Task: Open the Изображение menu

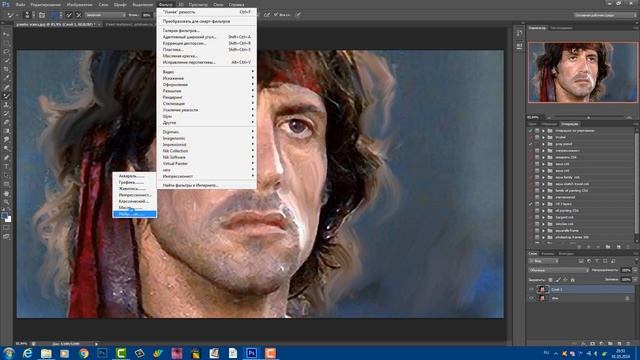Action: [79, 5]
